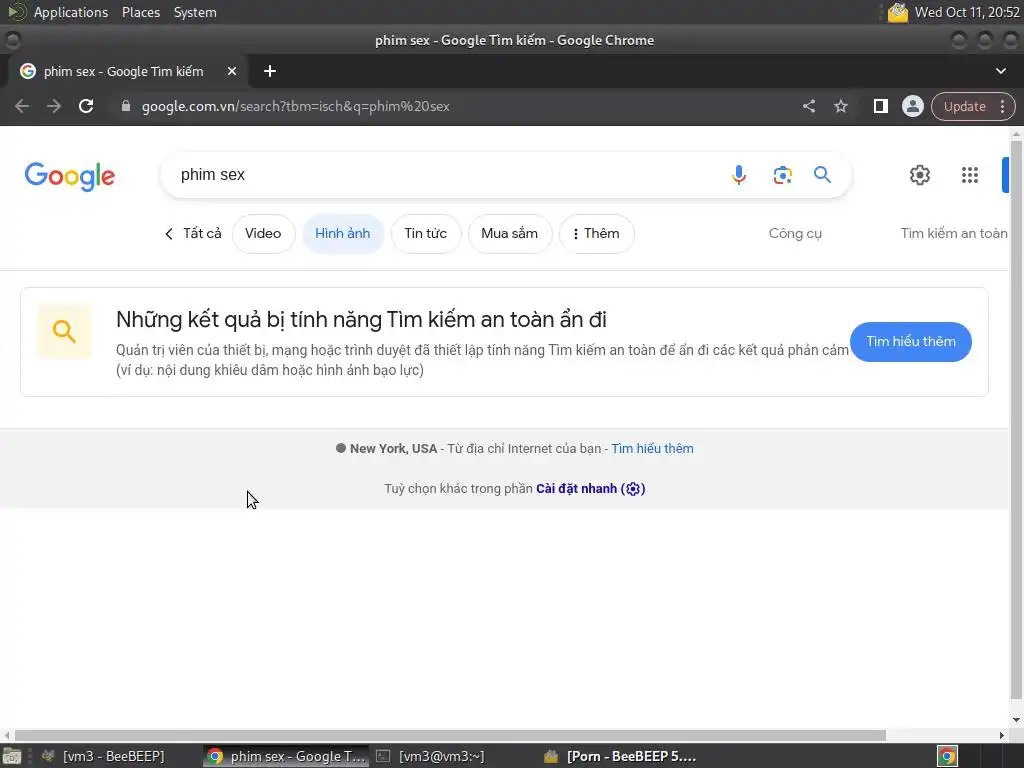
Task: Reload the current page
Action: 86,106
